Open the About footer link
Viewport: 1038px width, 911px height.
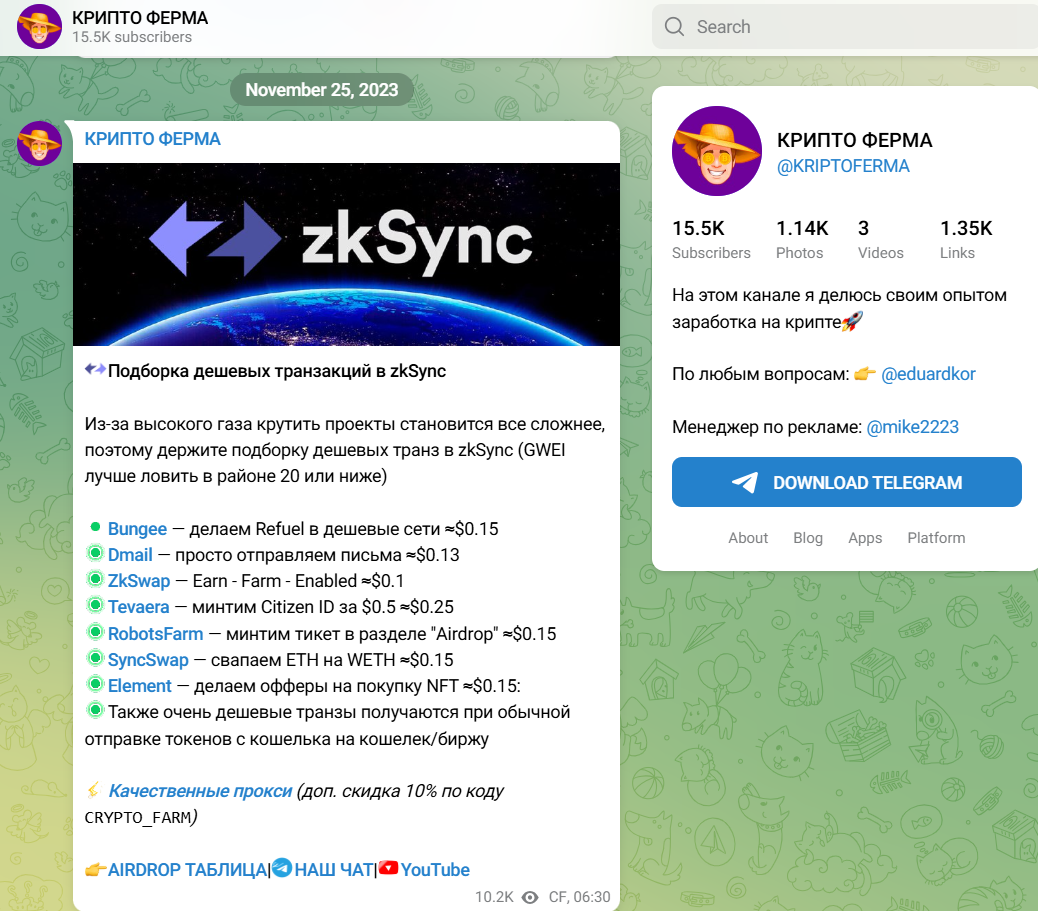pos(748,538)
